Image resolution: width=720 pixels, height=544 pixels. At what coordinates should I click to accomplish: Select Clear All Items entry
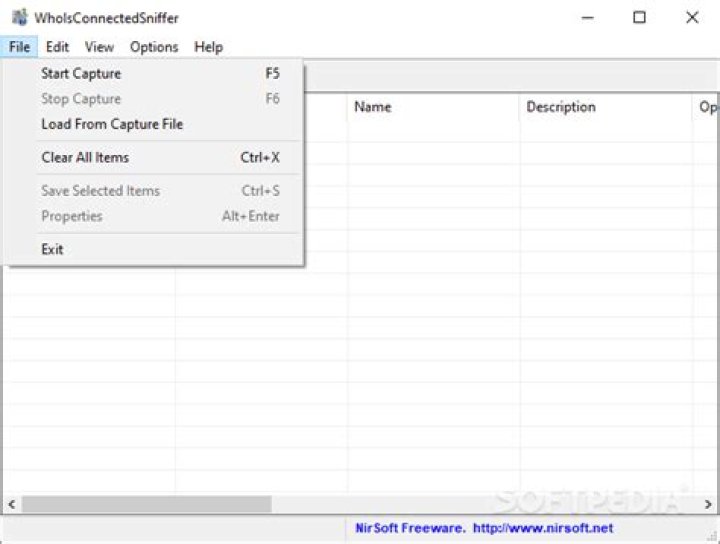click(x=85, y=157)
